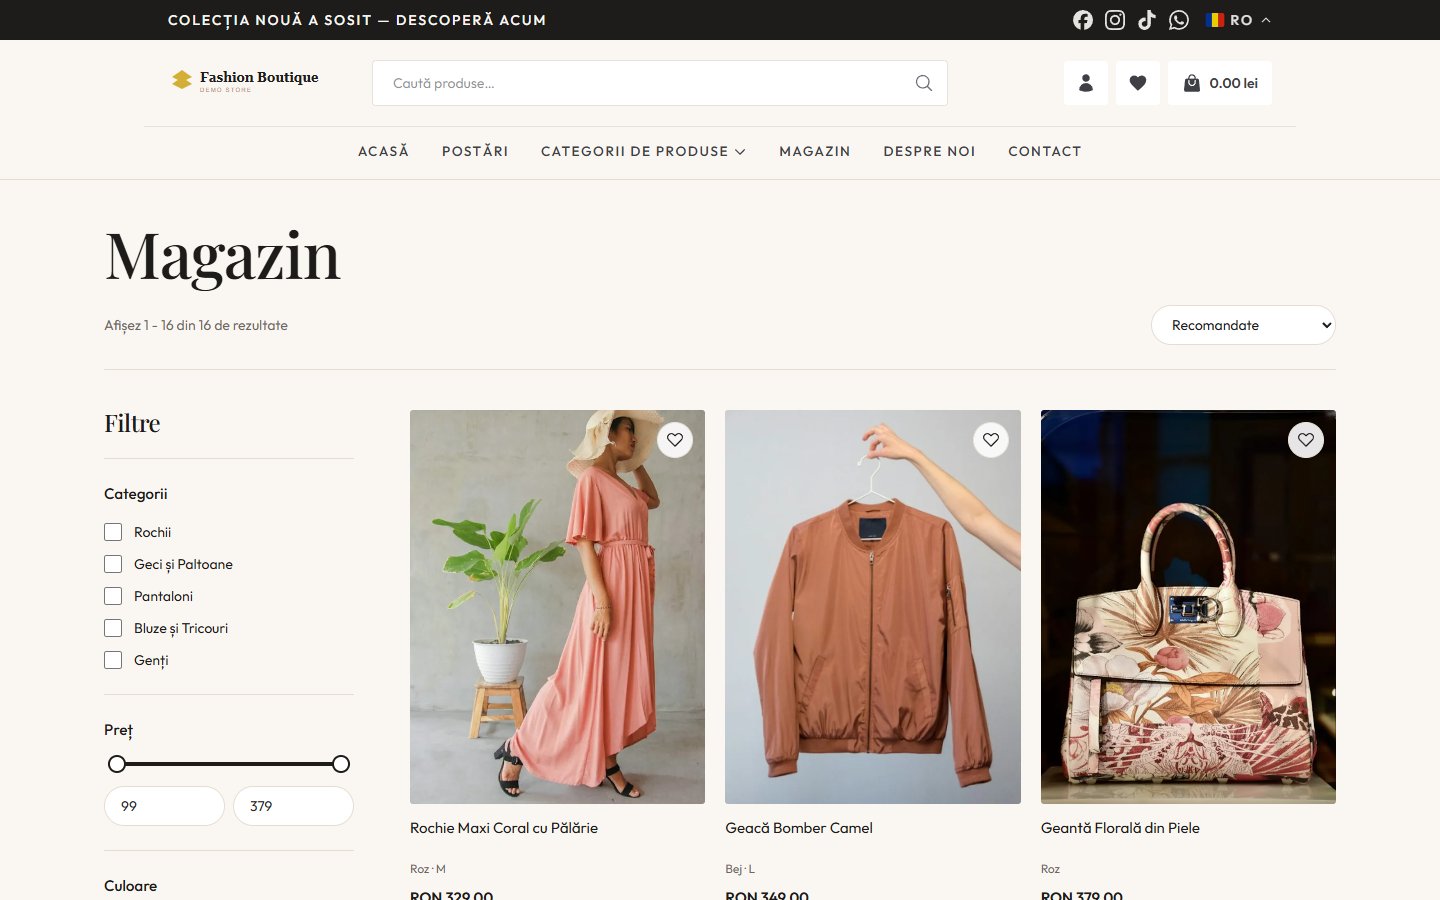
Task: Navigate to Magazin in the menu
Action: 815,151
